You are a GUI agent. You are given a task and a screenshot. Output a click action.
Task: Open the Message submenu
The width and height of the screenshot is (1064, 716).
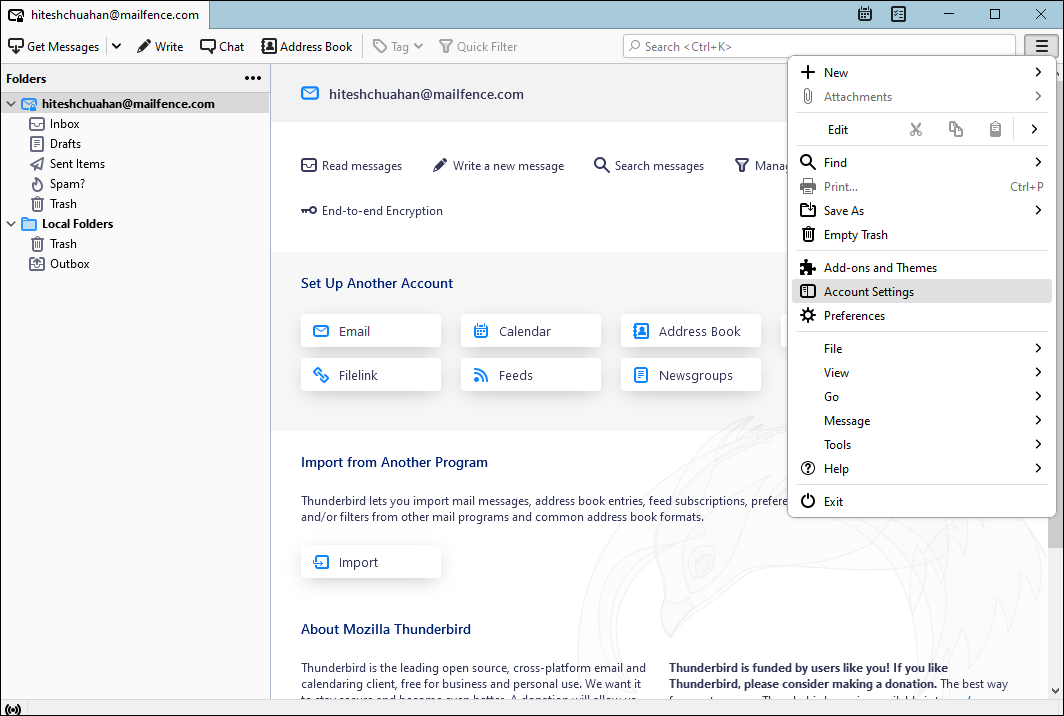(x=922, y=421)
